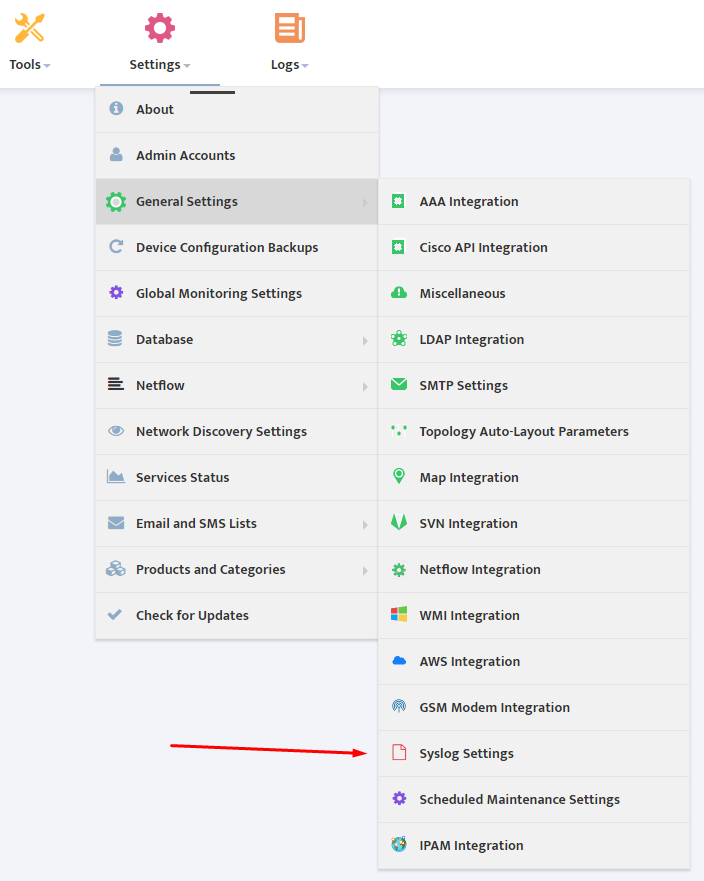Choose AAA Integration entry
The image size is (704, 881).
pos(534,202)
